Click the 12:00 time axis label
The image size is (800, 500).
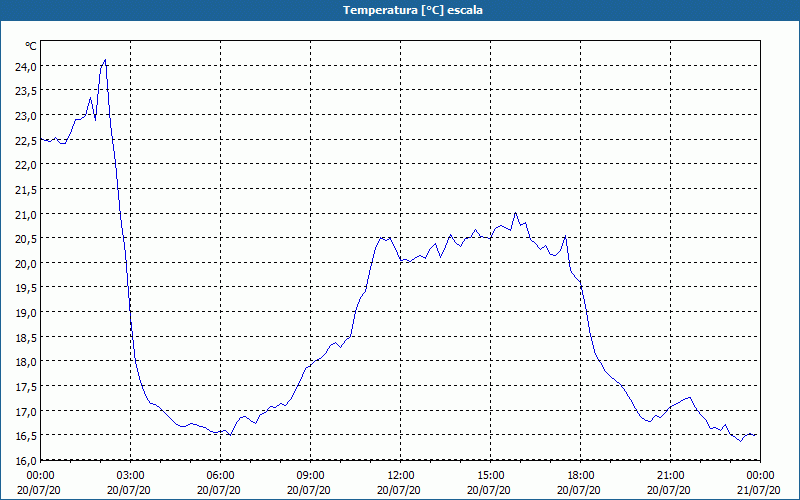click(401, 476)
